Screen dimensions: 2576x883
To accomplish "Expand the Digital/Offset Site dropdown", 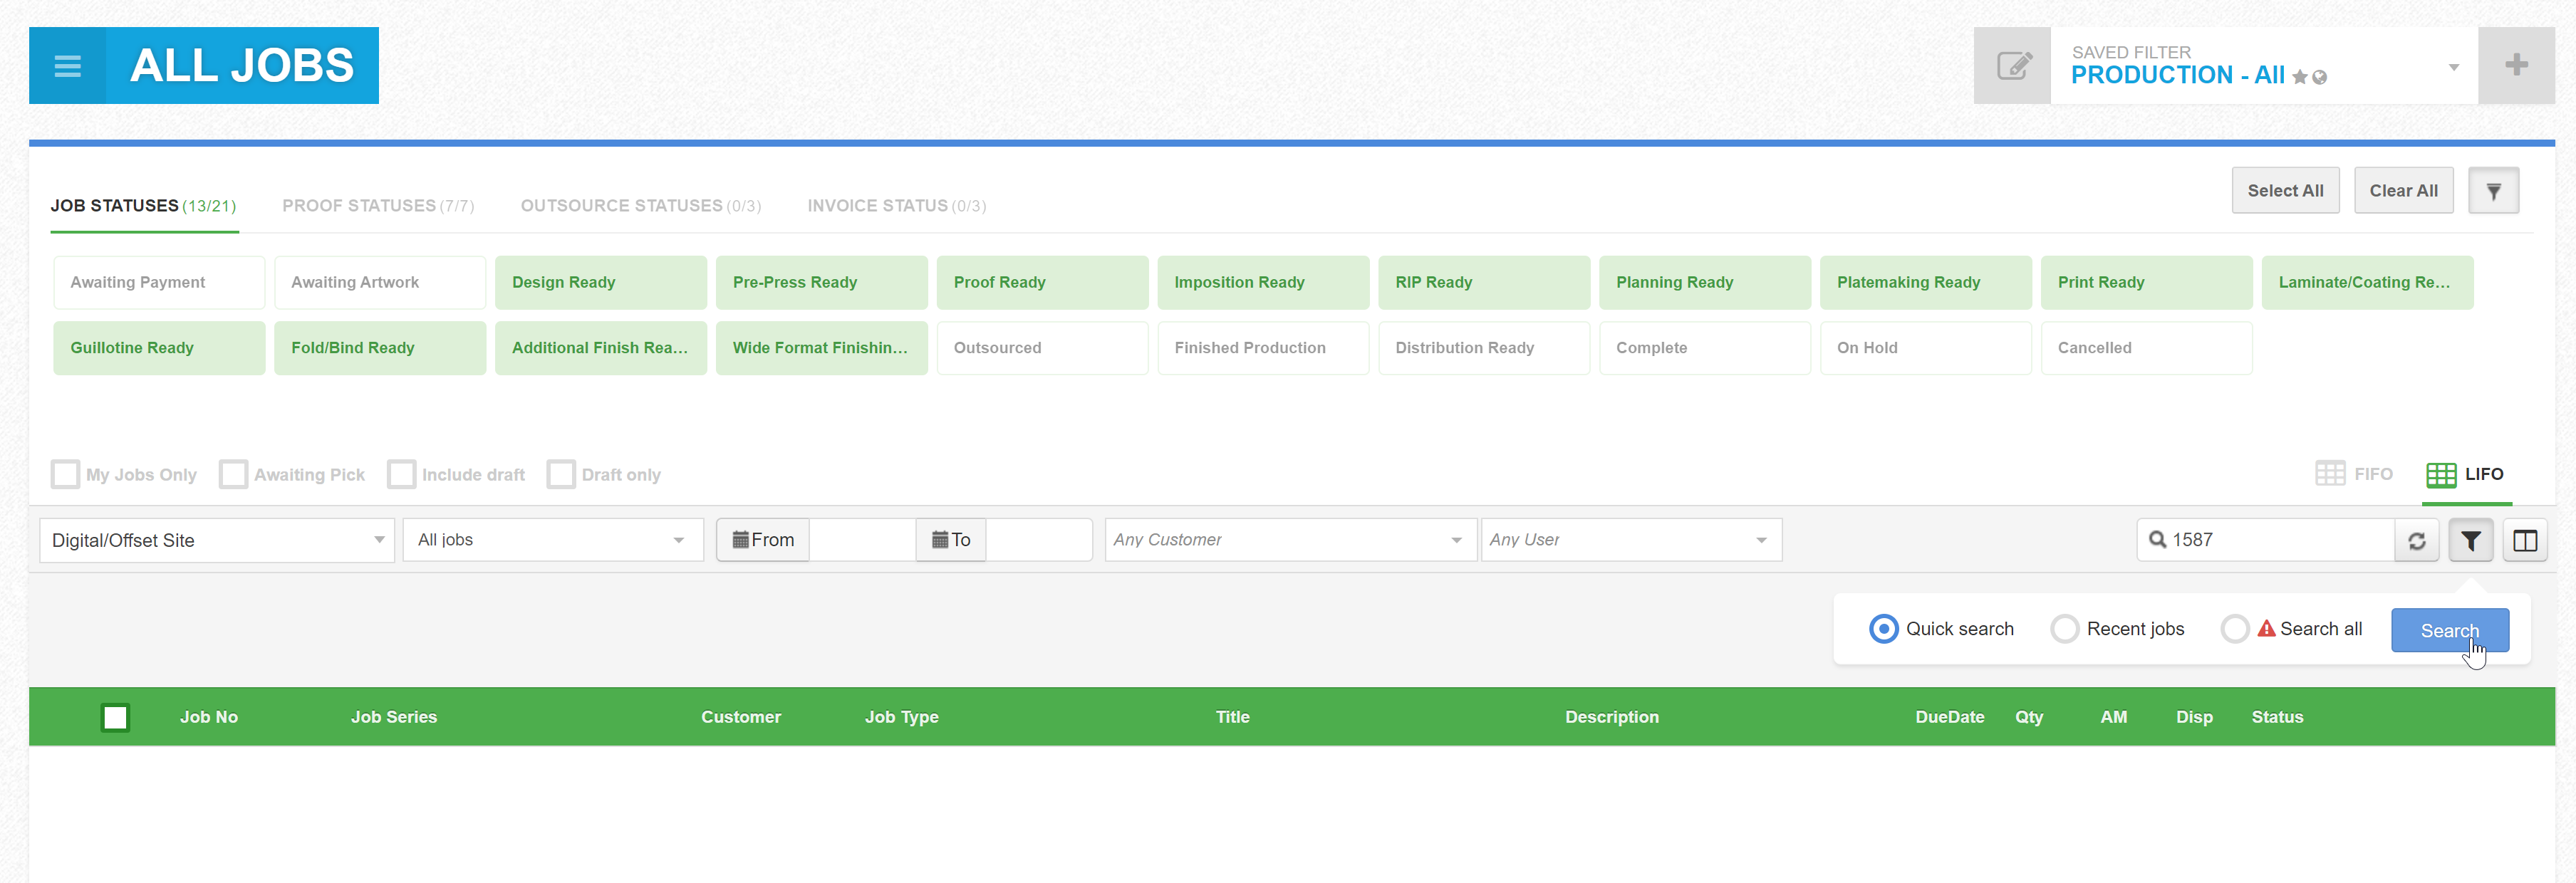I will [217, 540].
